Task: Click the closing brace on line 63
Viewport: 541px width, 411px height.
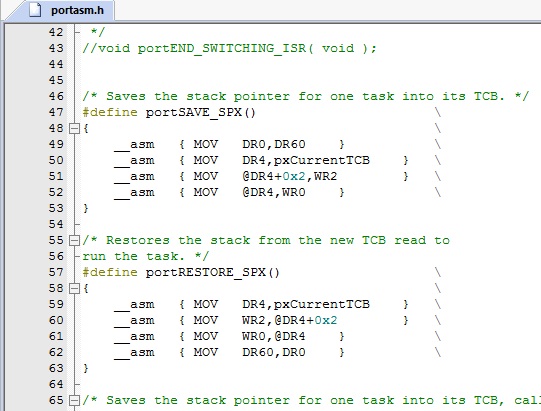Action: tap(86, 368)
